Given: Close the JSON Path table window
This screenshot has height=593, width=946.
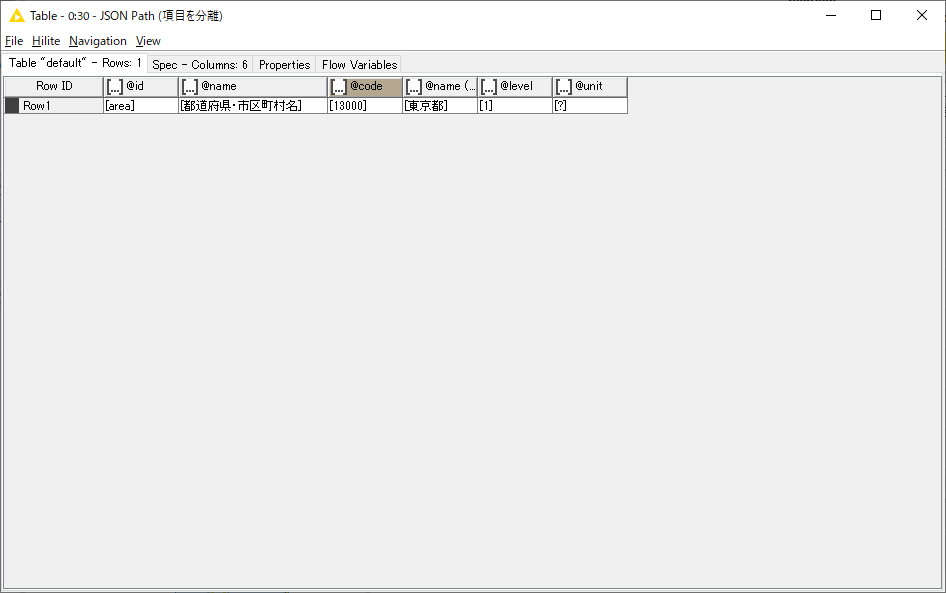Looking at the screenshot, I should 921,16.
